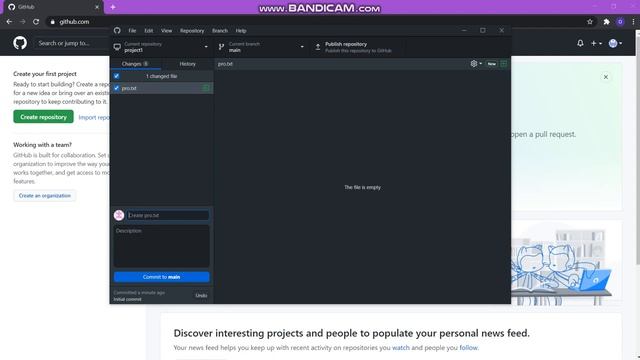Click the Commit to main button
640x360 pixels.
click(162, 277)
